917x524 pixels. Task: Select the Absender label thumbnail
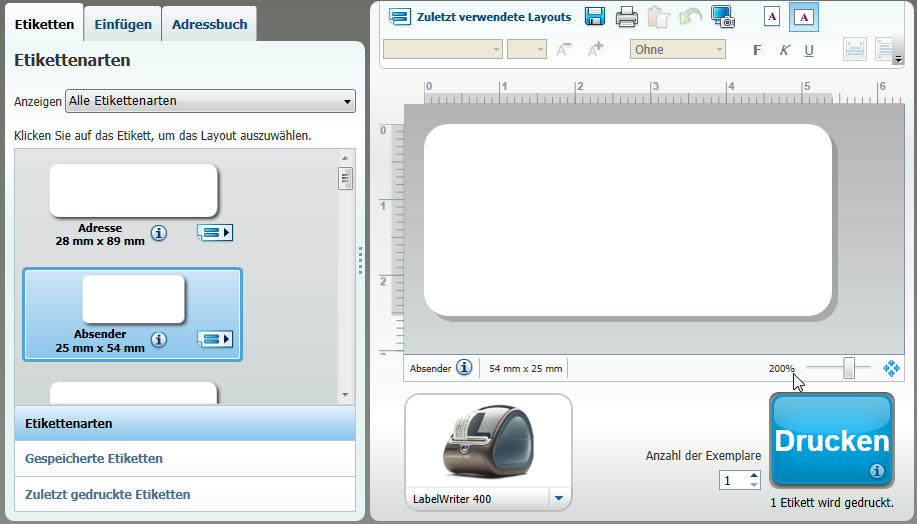click(133, 299)
